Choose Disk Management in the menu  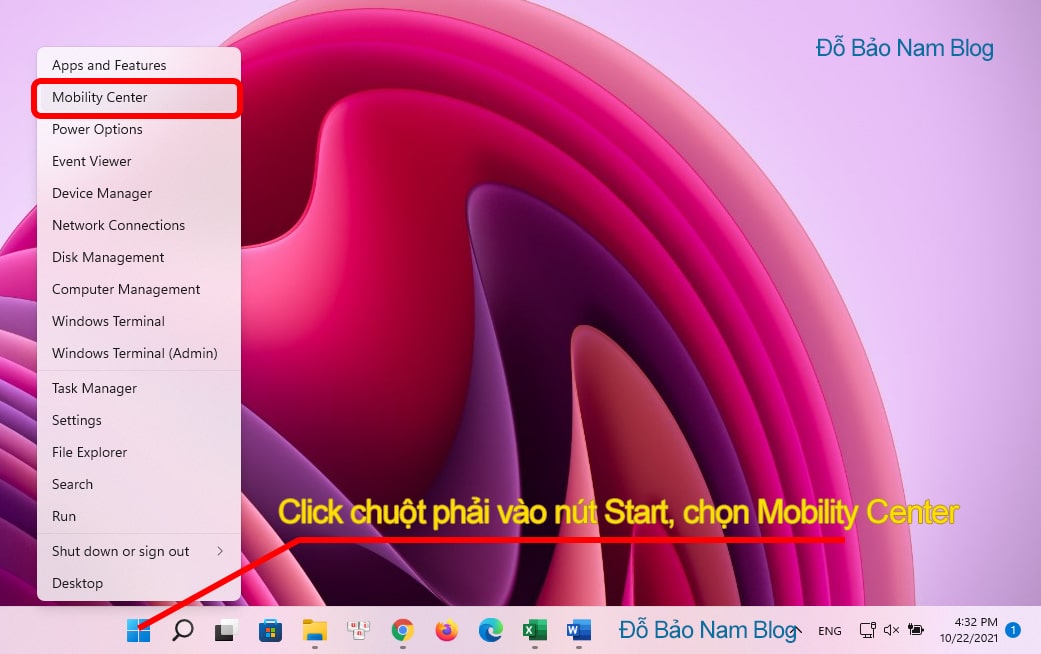138,257
